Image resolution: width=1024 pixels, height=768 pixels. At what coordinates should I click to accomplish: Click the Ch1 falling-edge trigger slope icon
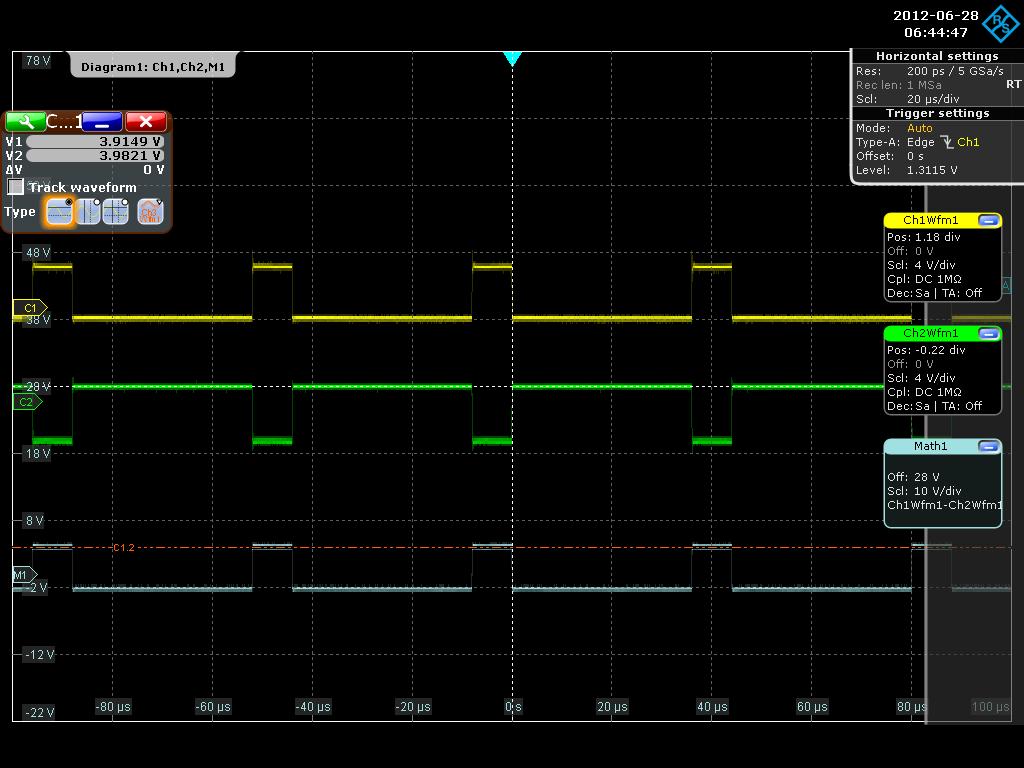tap(946, 142)
